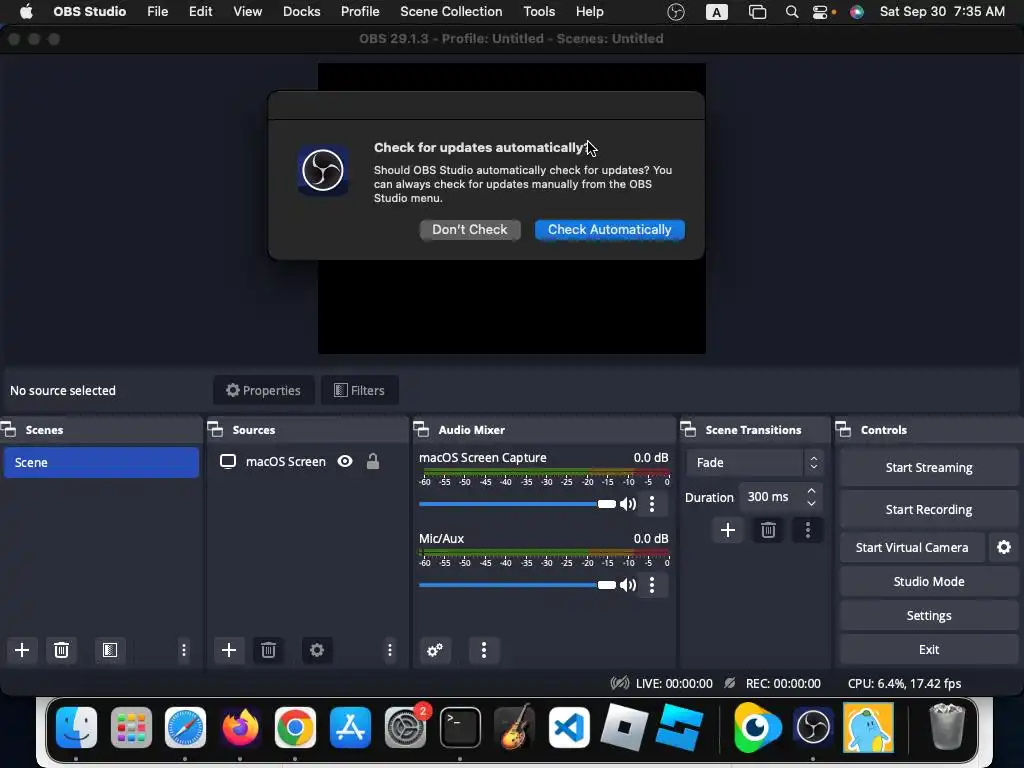Open Finder from the Dock

click(x=76, y=727)
